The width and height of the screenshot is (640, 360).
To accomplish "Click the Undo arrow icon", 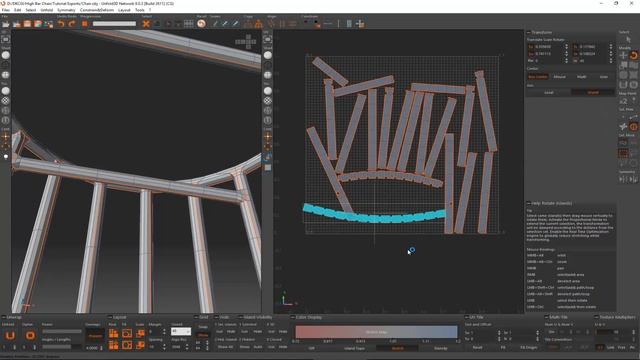I will [x=61, y=24].
